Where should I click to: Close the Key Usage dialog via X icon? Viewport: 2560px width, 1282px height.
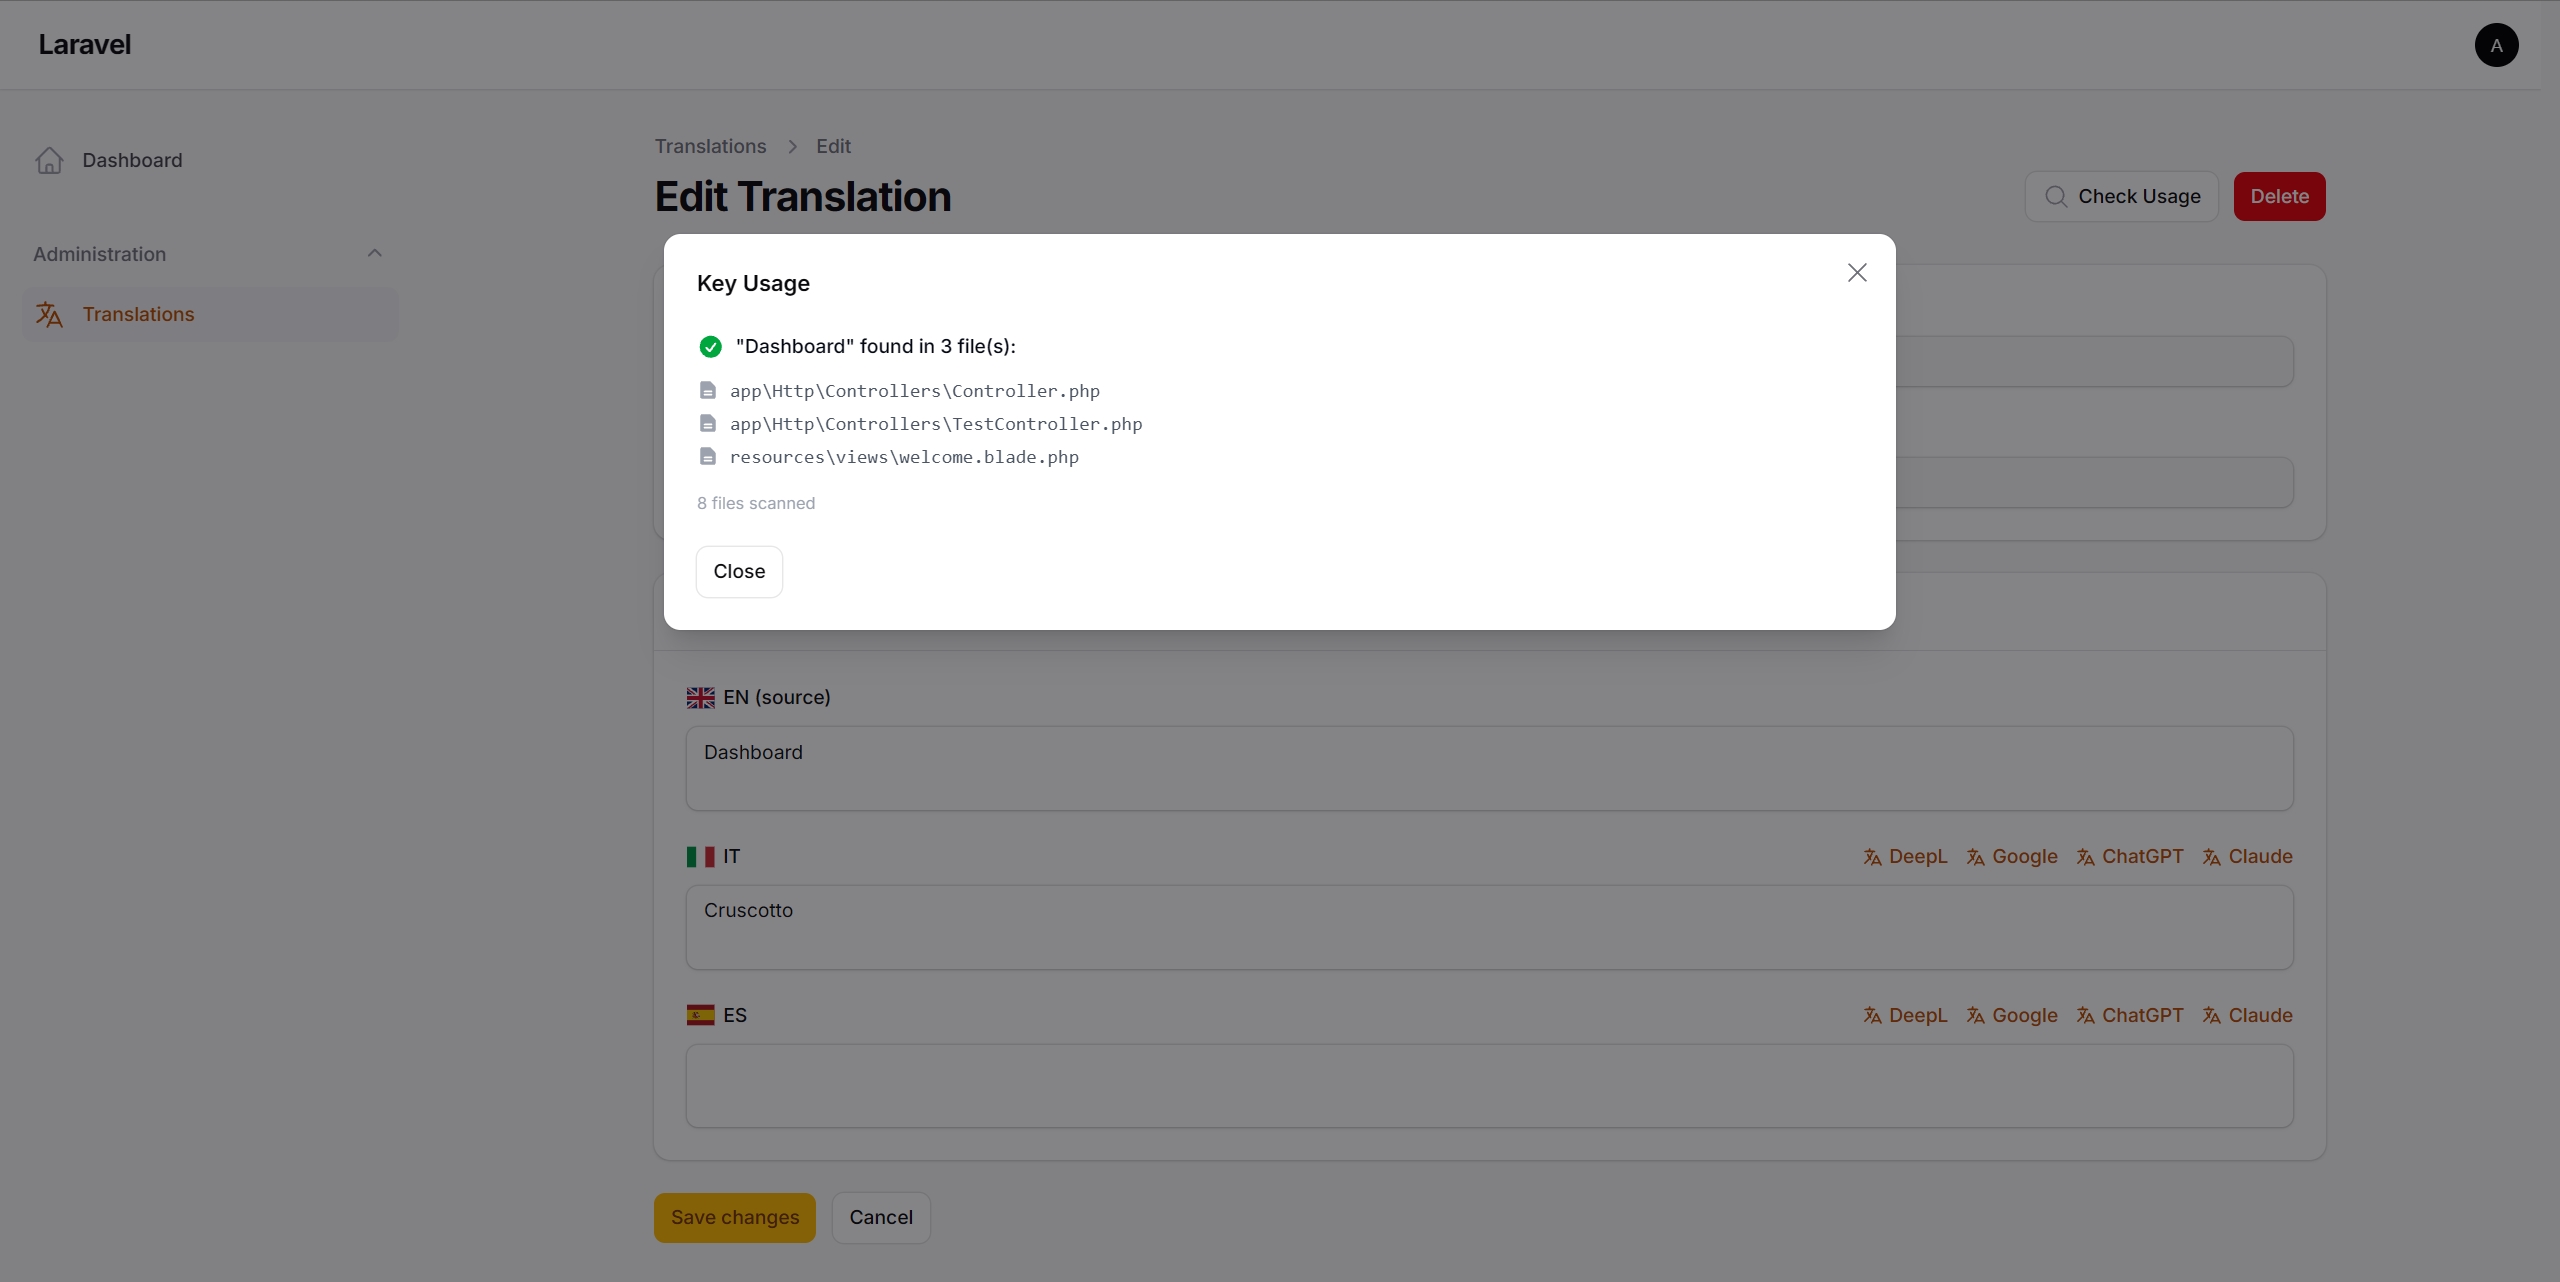tap(1857, 272)
